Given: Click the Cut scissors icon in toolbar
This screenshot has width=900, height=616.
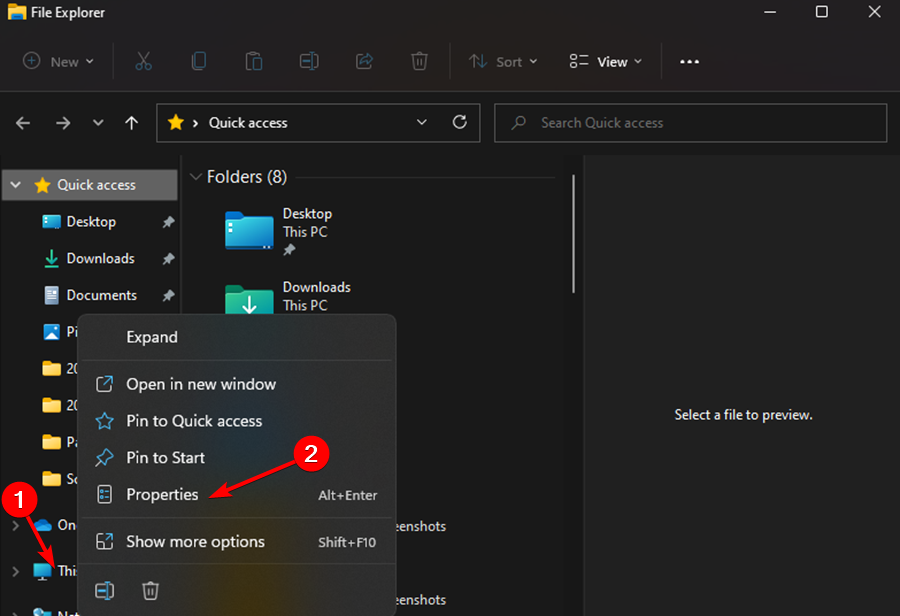Looking at the screenshot, I should (x=143, y=61).
